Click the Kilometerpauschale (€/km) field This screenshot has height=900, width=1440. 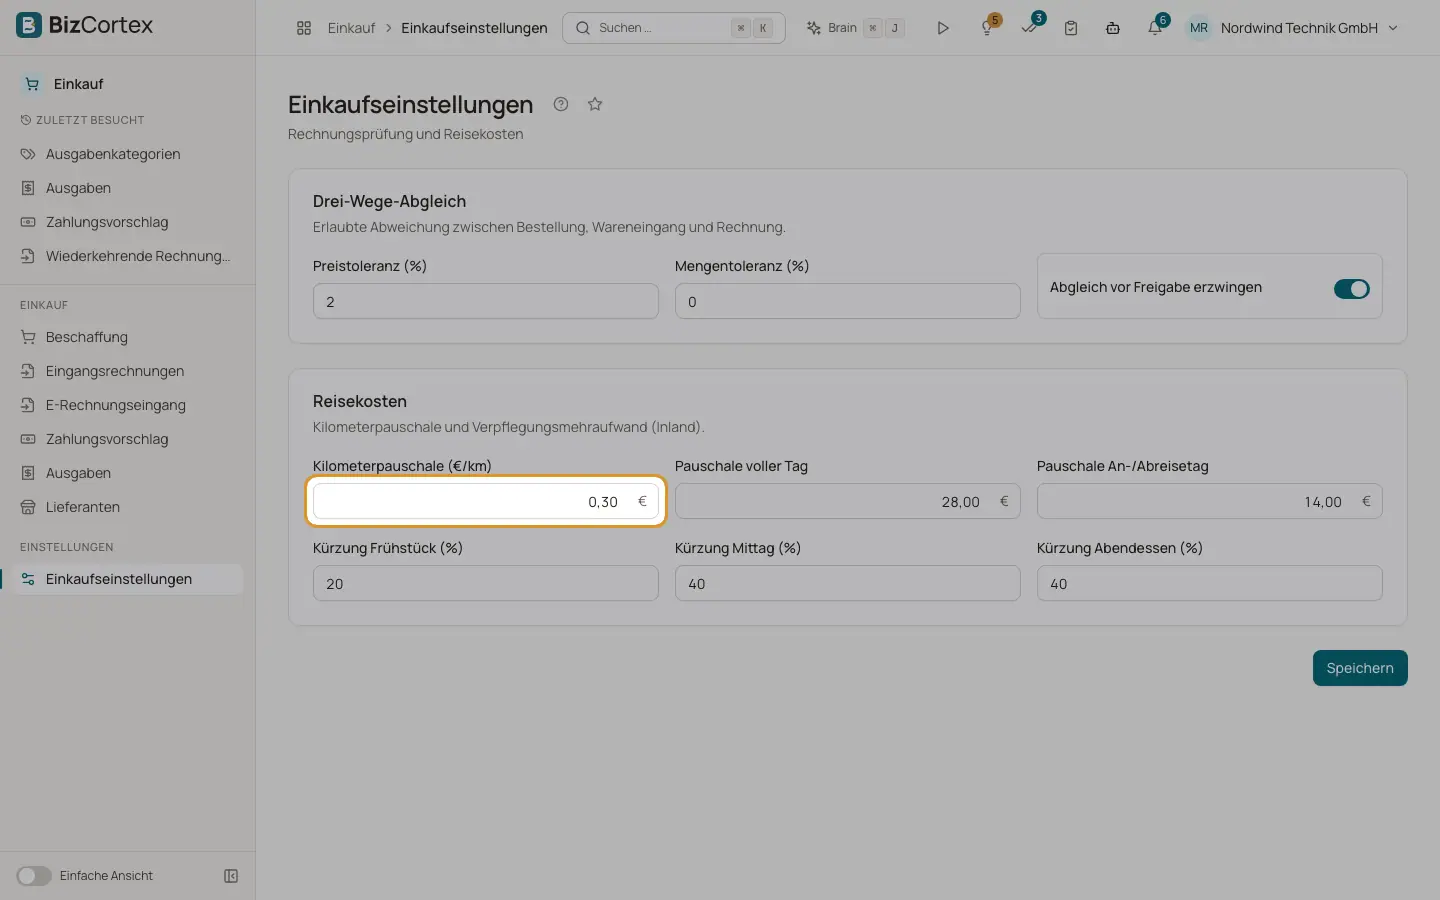tap(486, 501)
